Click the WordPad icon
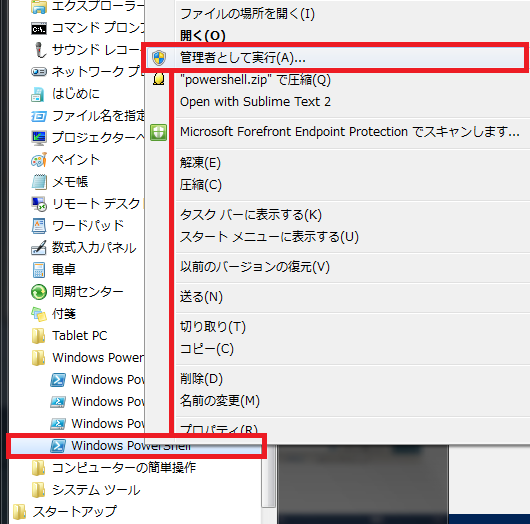 pos(39,226)
